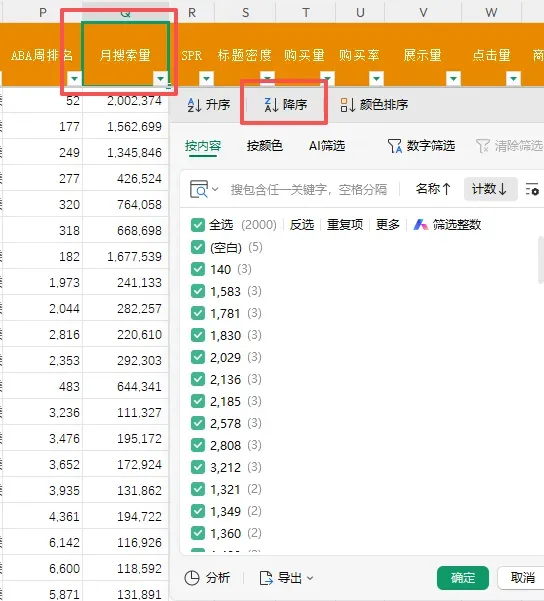Viewport: 544px width, 601px height.
Task: Open SPR column filter dropdown
Action: 206,79
